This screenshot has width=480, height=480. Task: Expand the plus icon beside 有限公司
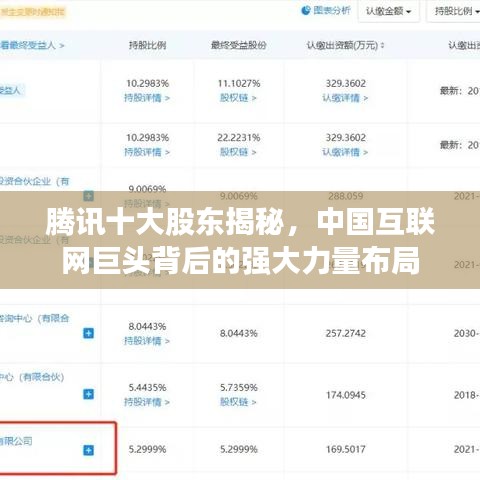tap(88, 450)
